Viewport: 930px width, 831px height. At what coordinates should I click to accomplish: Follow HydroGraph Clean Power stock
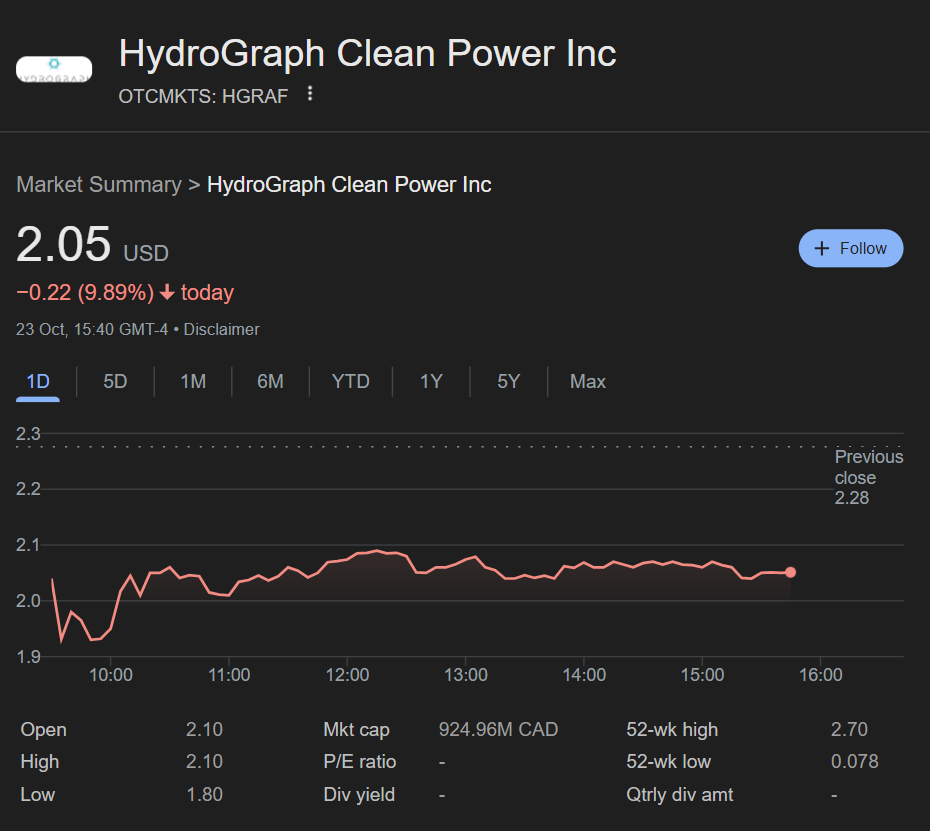coord(851,248)
